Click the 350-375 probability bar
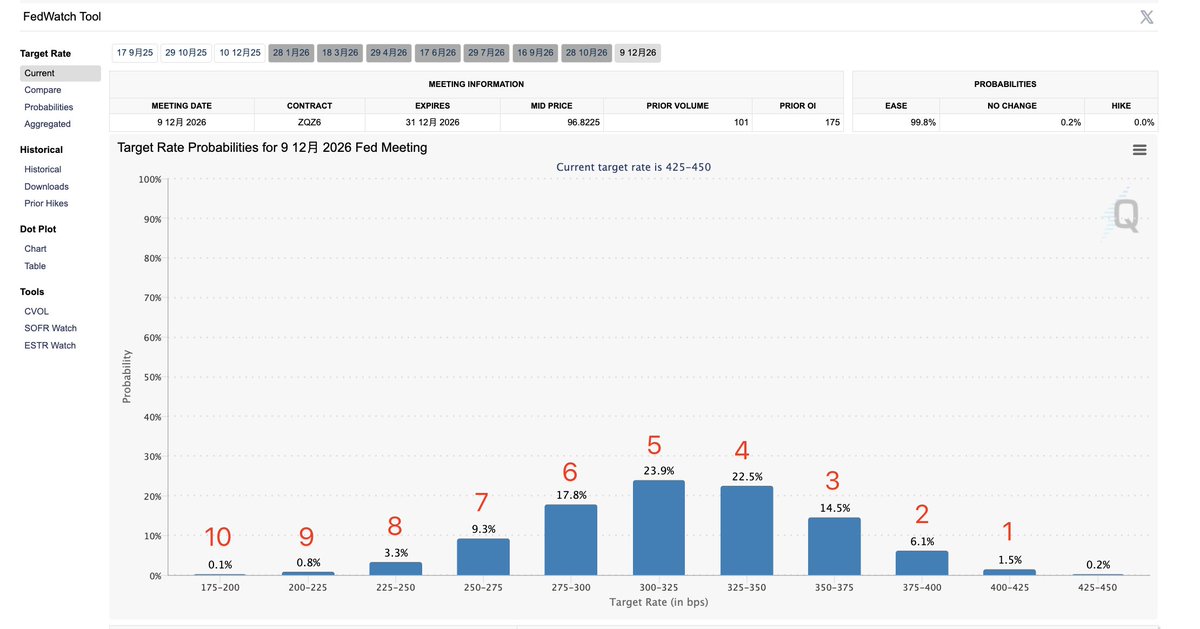The image size is (1200, 629). pyautogui.click(x=834, y=547)
